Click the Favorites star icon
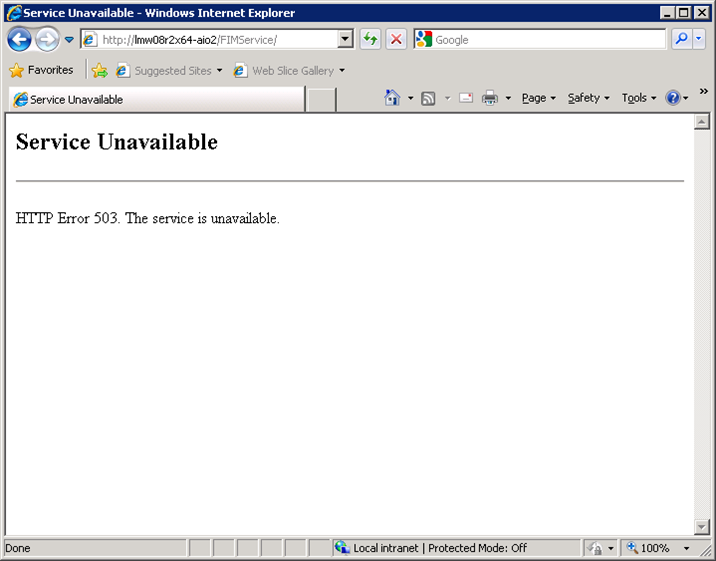The width and height of the screenshot is (716, 561). (x=16, y=70)
